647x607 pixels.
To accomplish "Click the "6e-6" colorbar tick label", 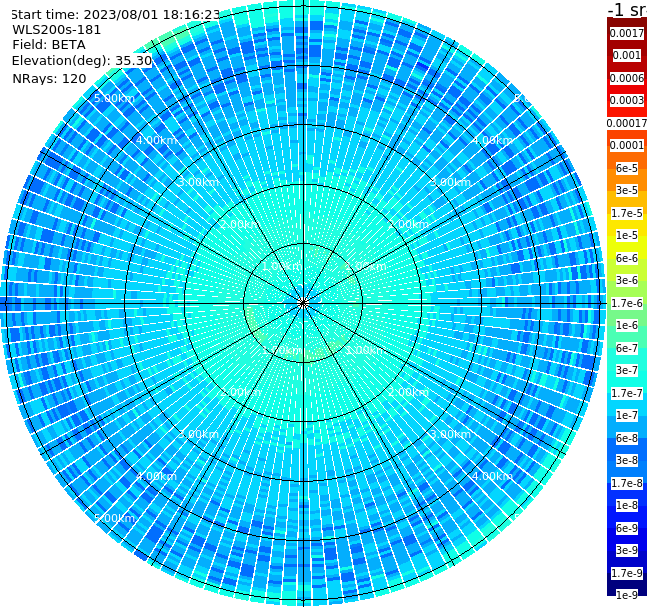I will tap(627, 258).
